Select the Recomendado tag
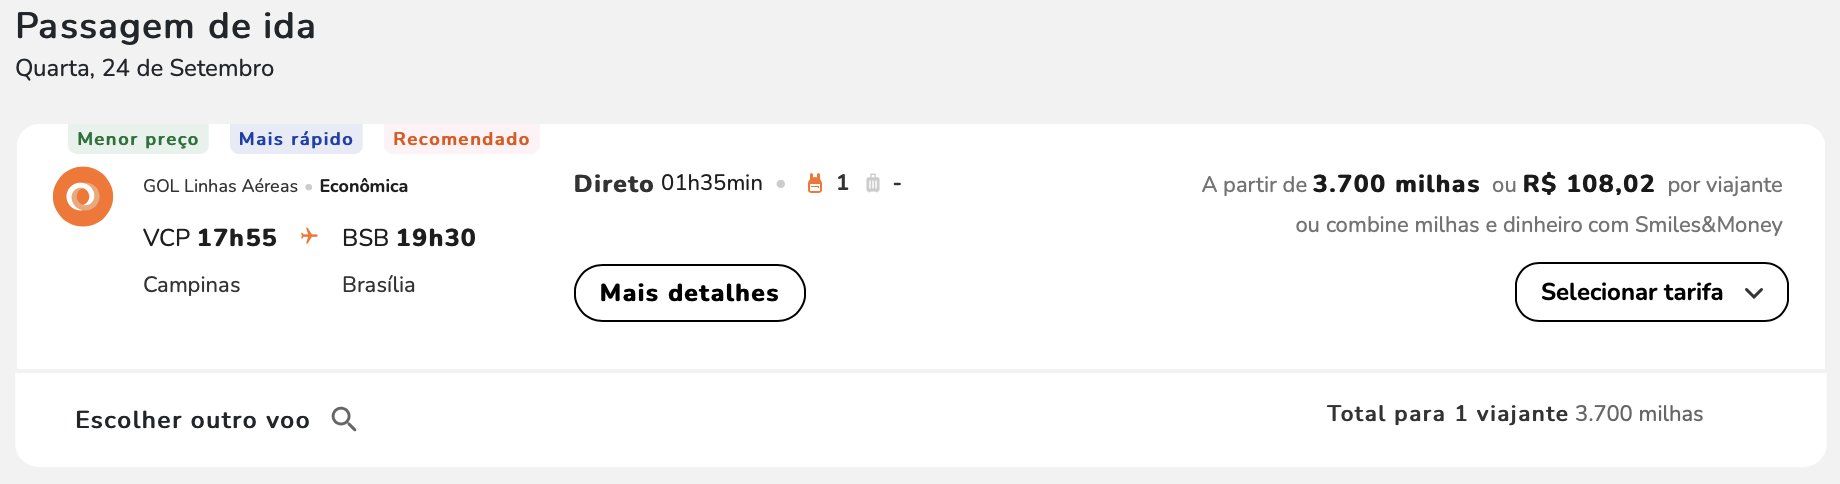This screenshot has height=484, width=1840. click(461, 139)
